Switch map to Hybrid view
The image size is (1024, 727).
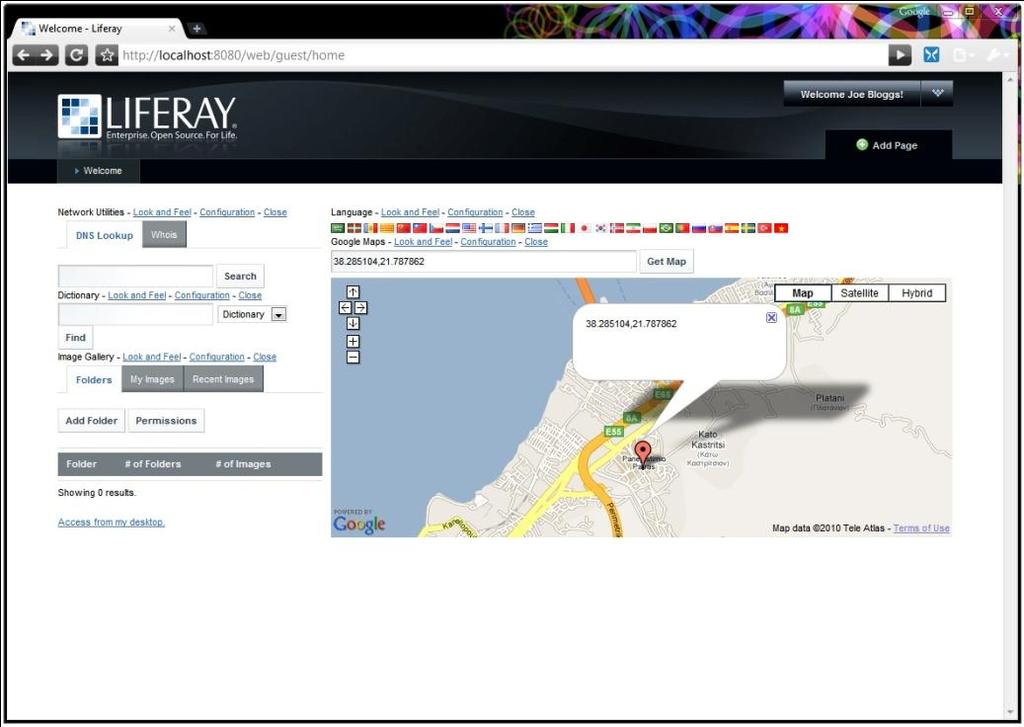917,293
